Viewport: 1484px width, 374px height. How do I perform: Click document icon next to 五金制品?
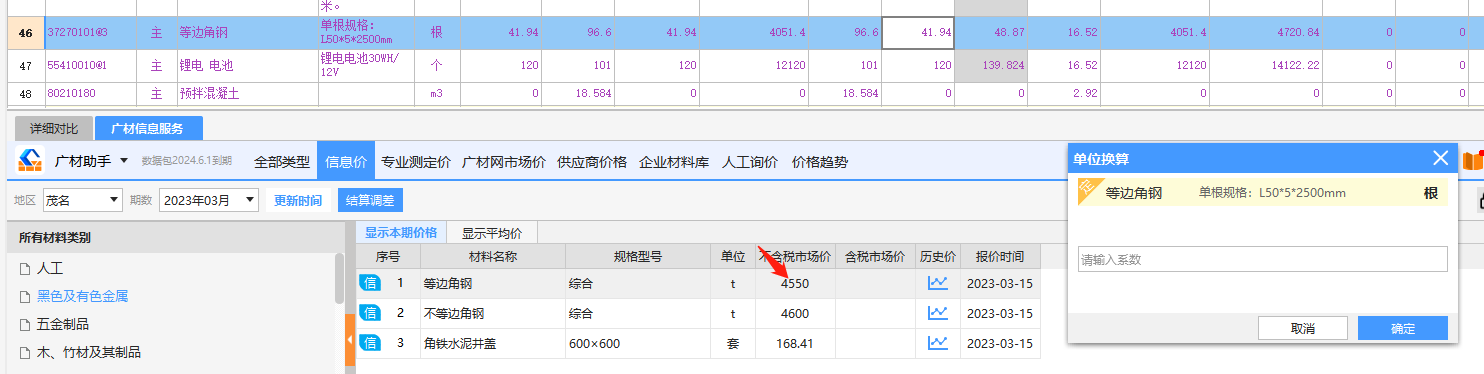24,324
